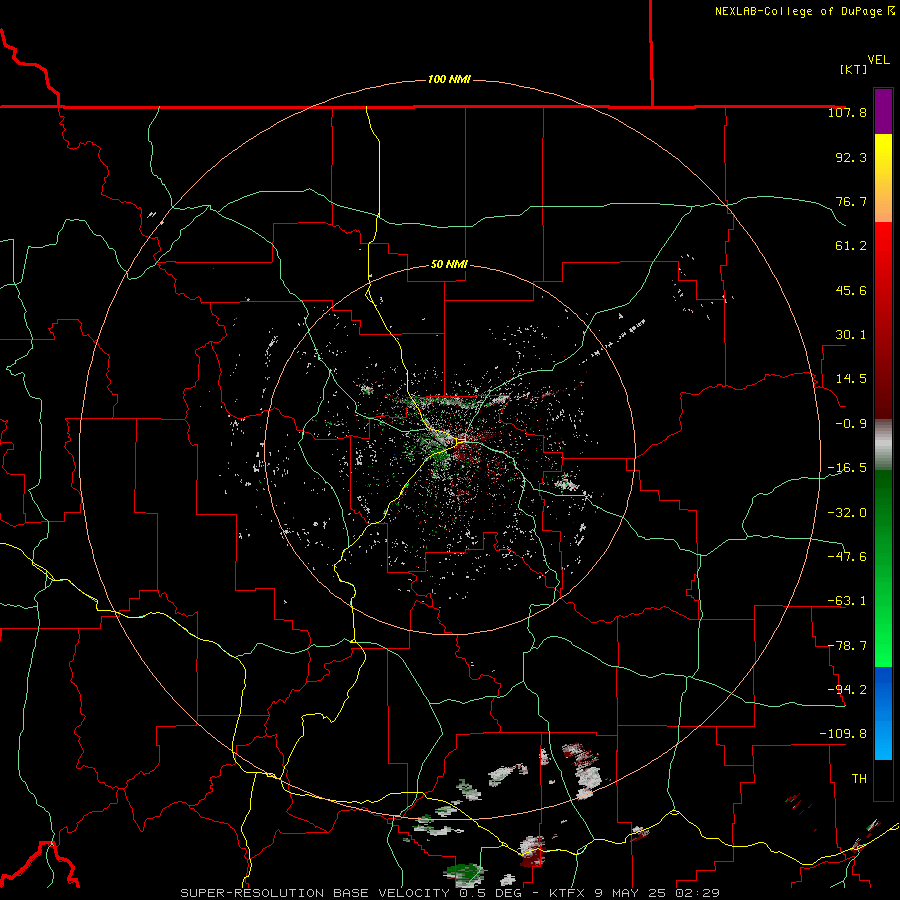The image size is (900, 900).
Task: Click the TH legend label
Action: [859, 778]
